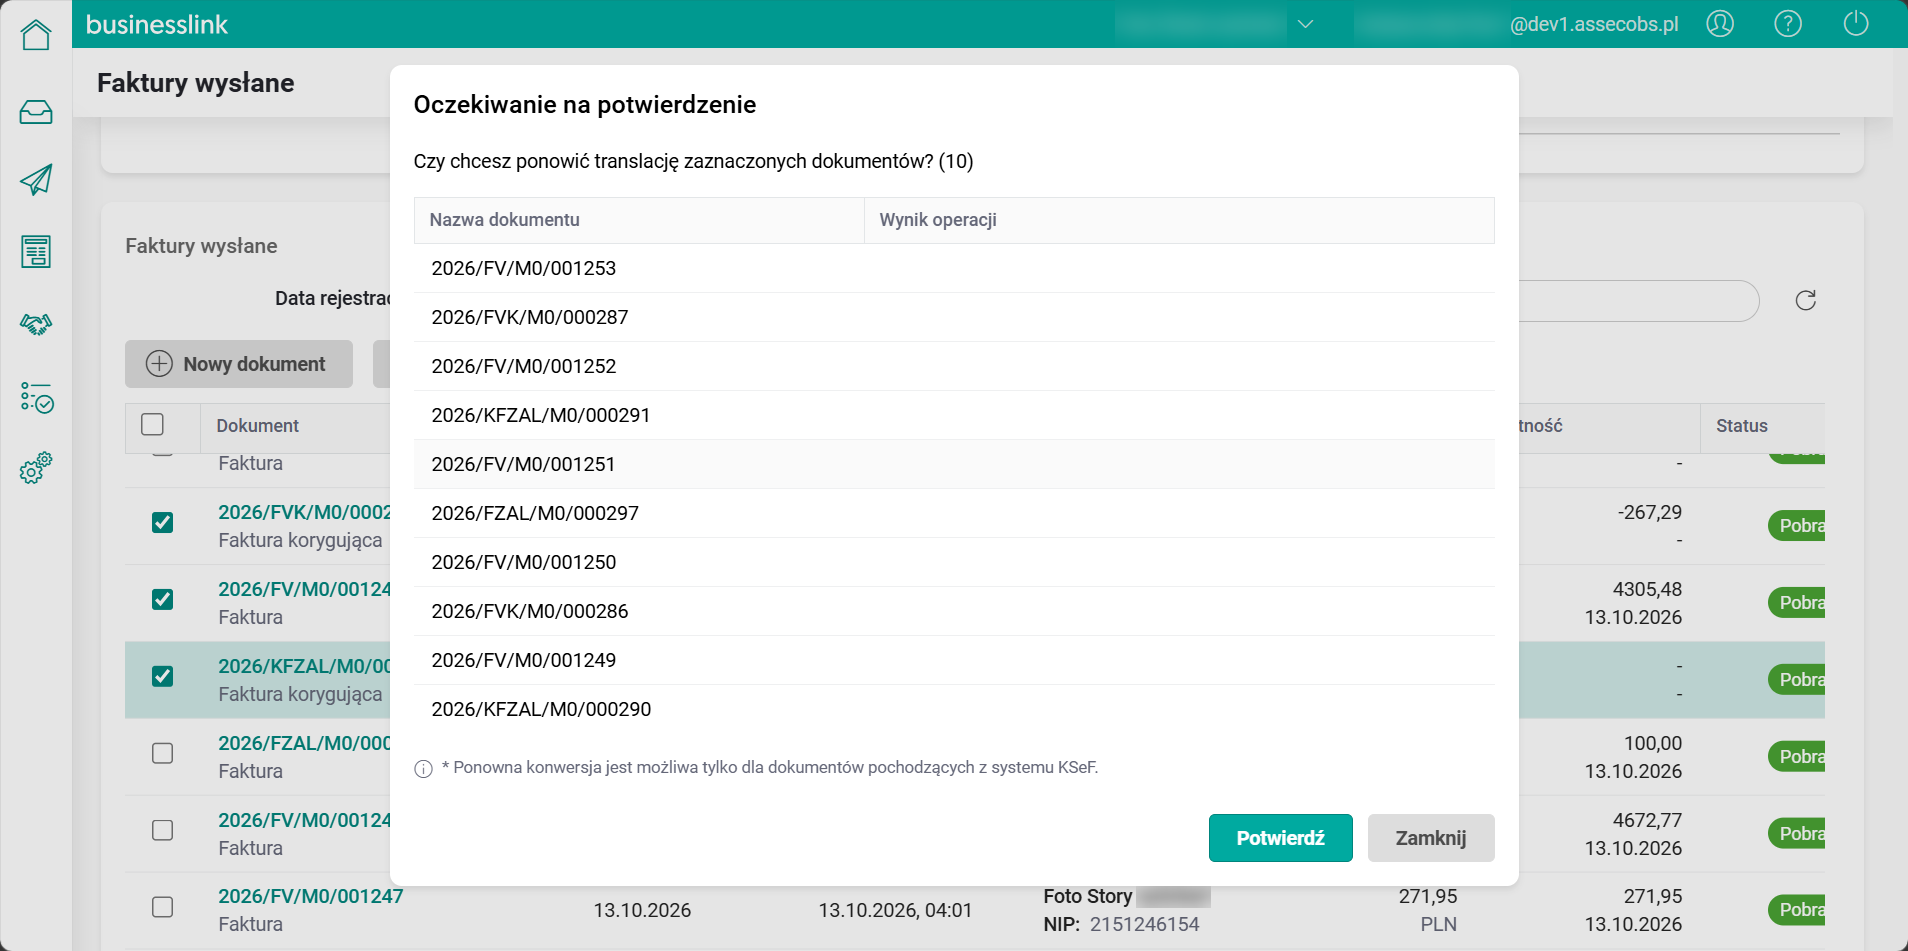
Task: Refresh the invoice list with reload icon
Action: 1805,301
